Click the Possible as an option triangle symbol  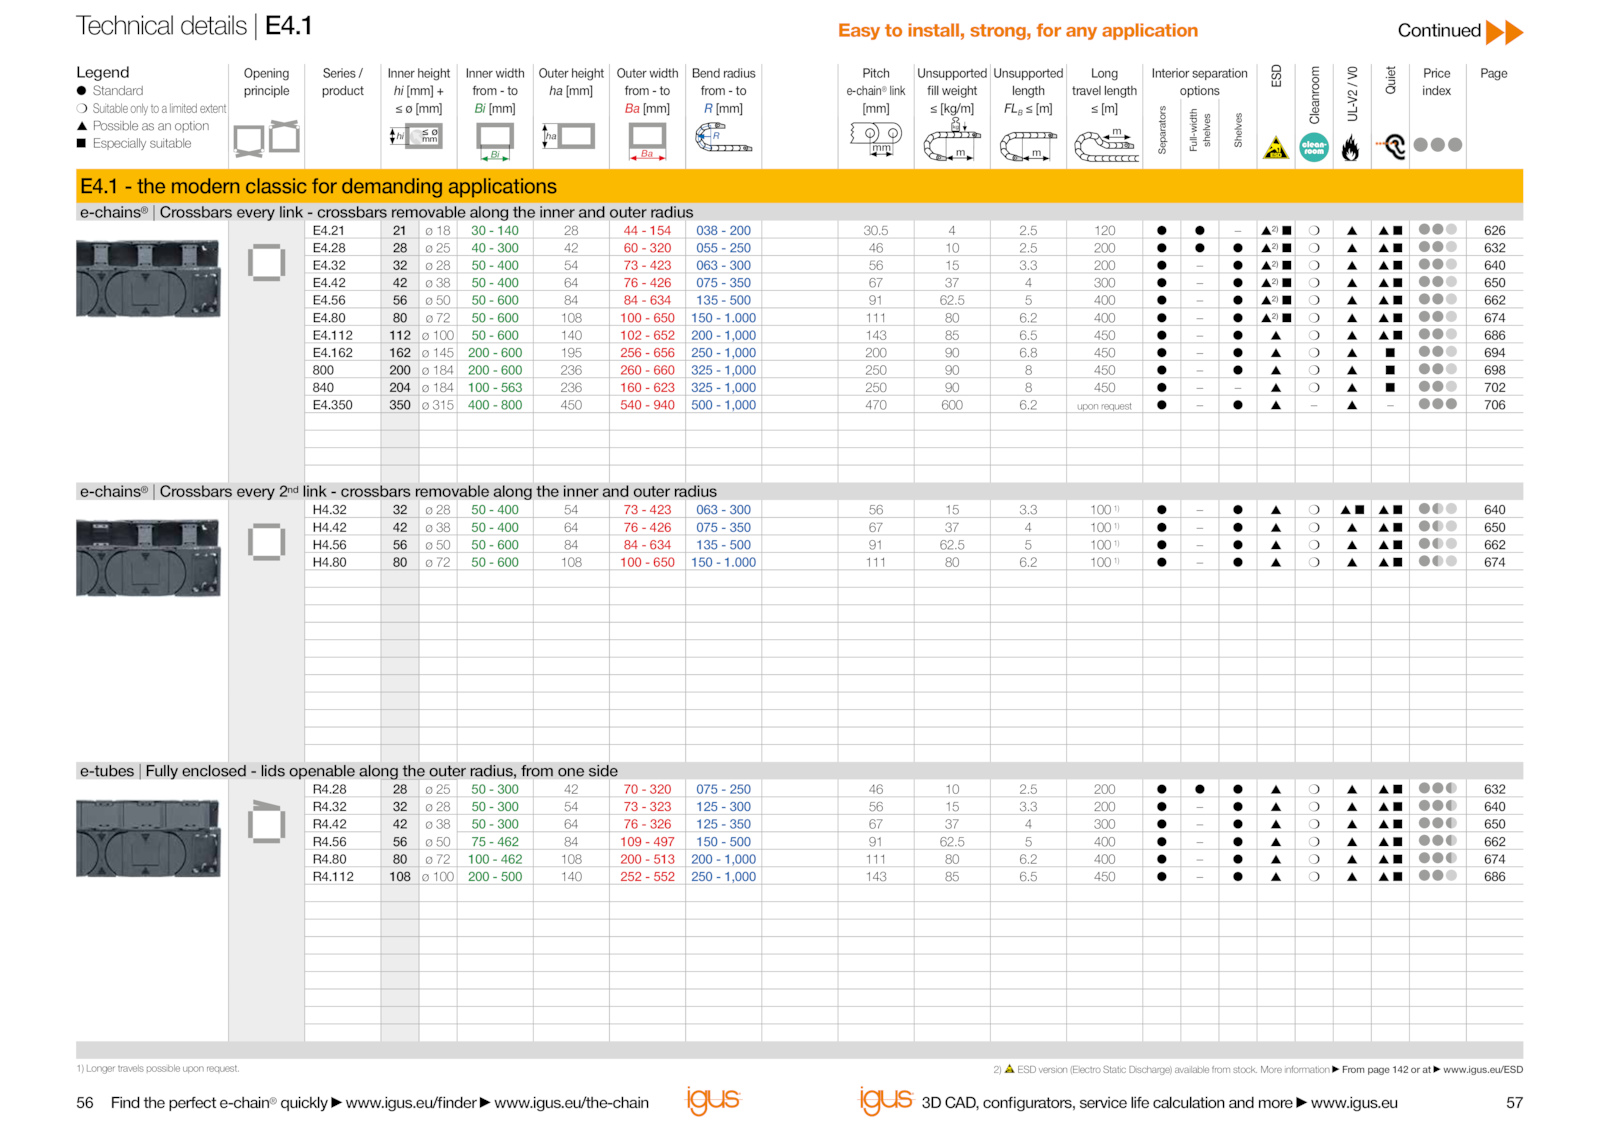click(x=82, y=126)
